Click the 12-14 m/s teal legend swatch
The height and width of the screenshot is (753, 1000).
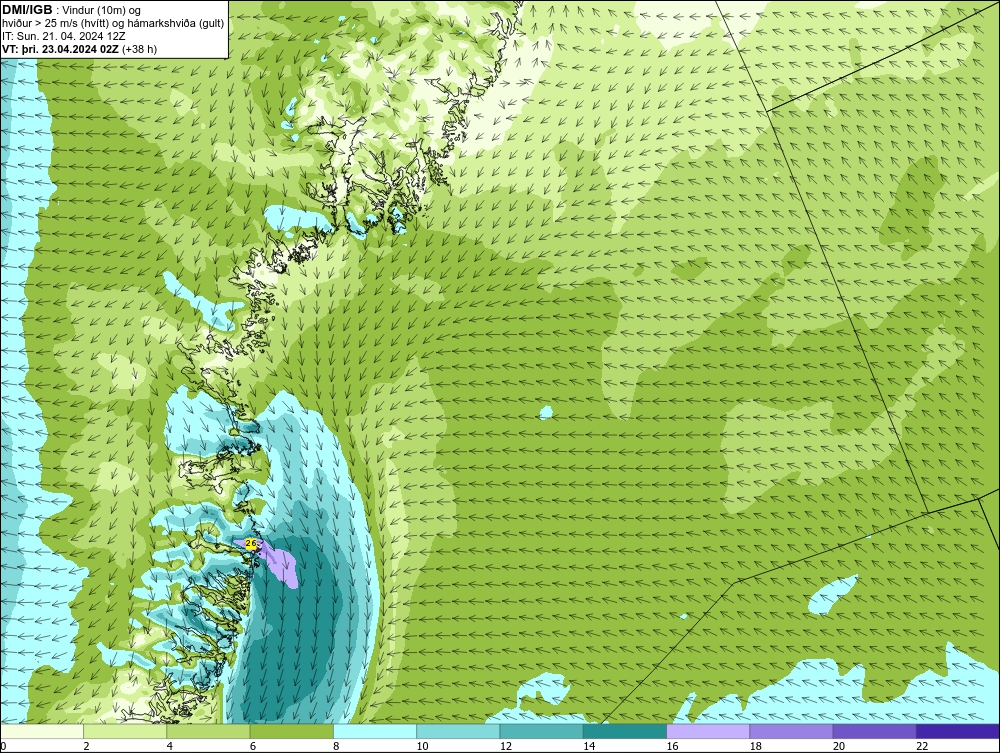tap(541, 731)
